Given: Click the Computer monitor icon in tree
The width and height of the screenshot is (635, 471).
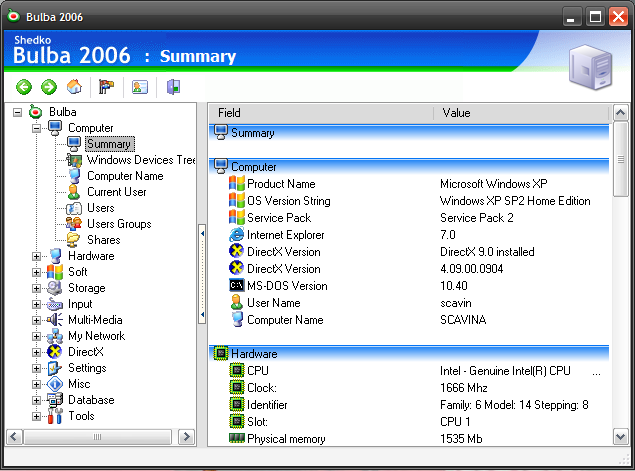Looking at the screenshot, I should click(x=55, y=128).
